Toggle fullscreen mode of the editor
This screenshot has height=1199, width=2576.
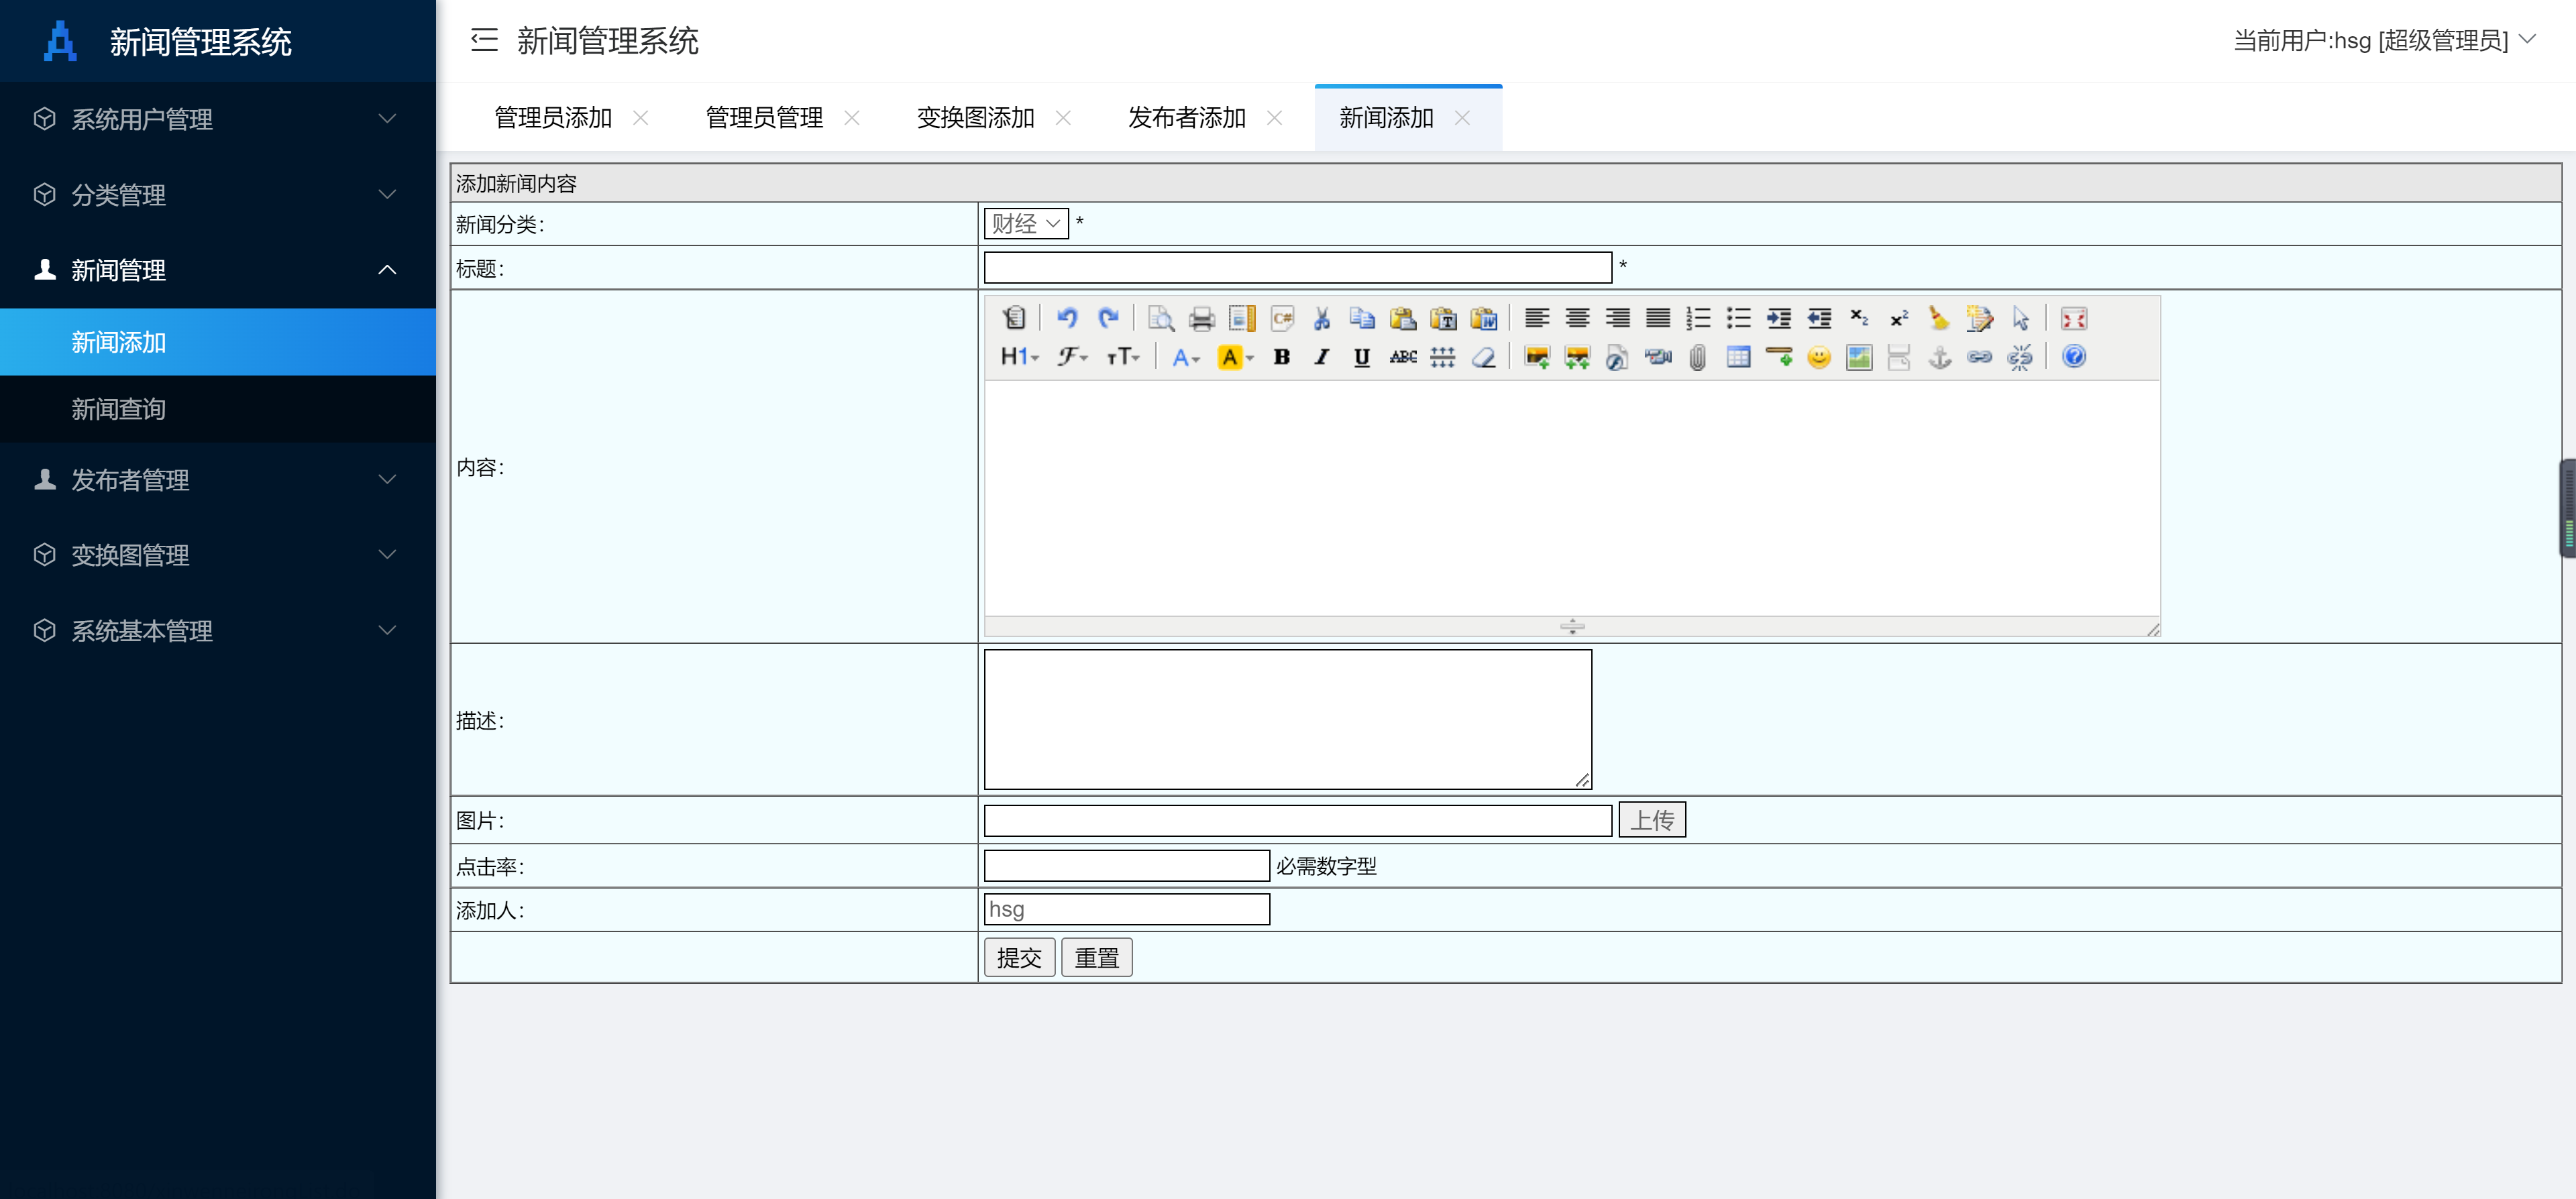pyautogui.click(x=2073, y=318)
